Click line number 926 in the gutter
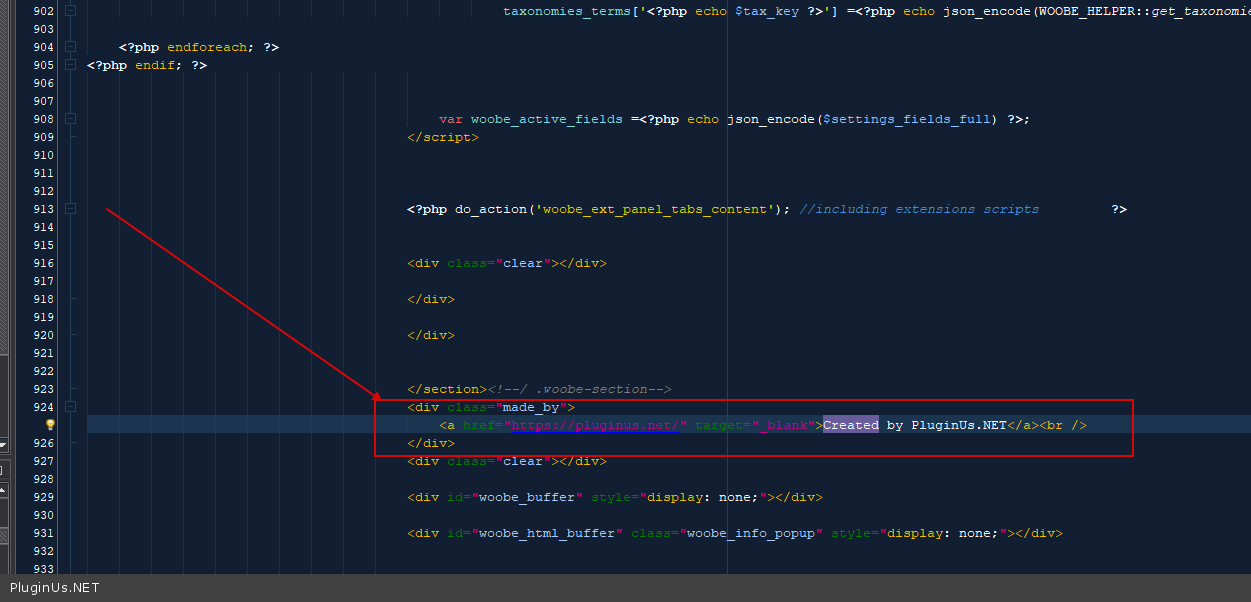Screen dimensions: 1251x602 click(x=42, y=443)
